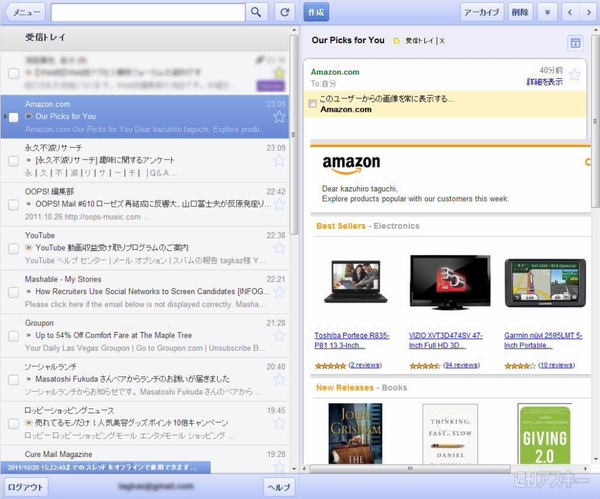This screenshot has height=499, width=600.
Task: Select checkbox for Mashable email
Action: pos(13,292)
